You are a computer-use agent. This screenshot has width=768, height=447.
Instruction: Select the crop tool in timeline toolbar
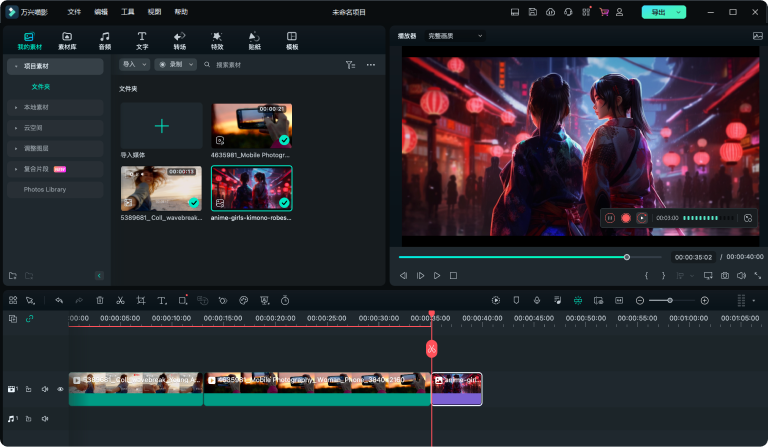point(141,300)
